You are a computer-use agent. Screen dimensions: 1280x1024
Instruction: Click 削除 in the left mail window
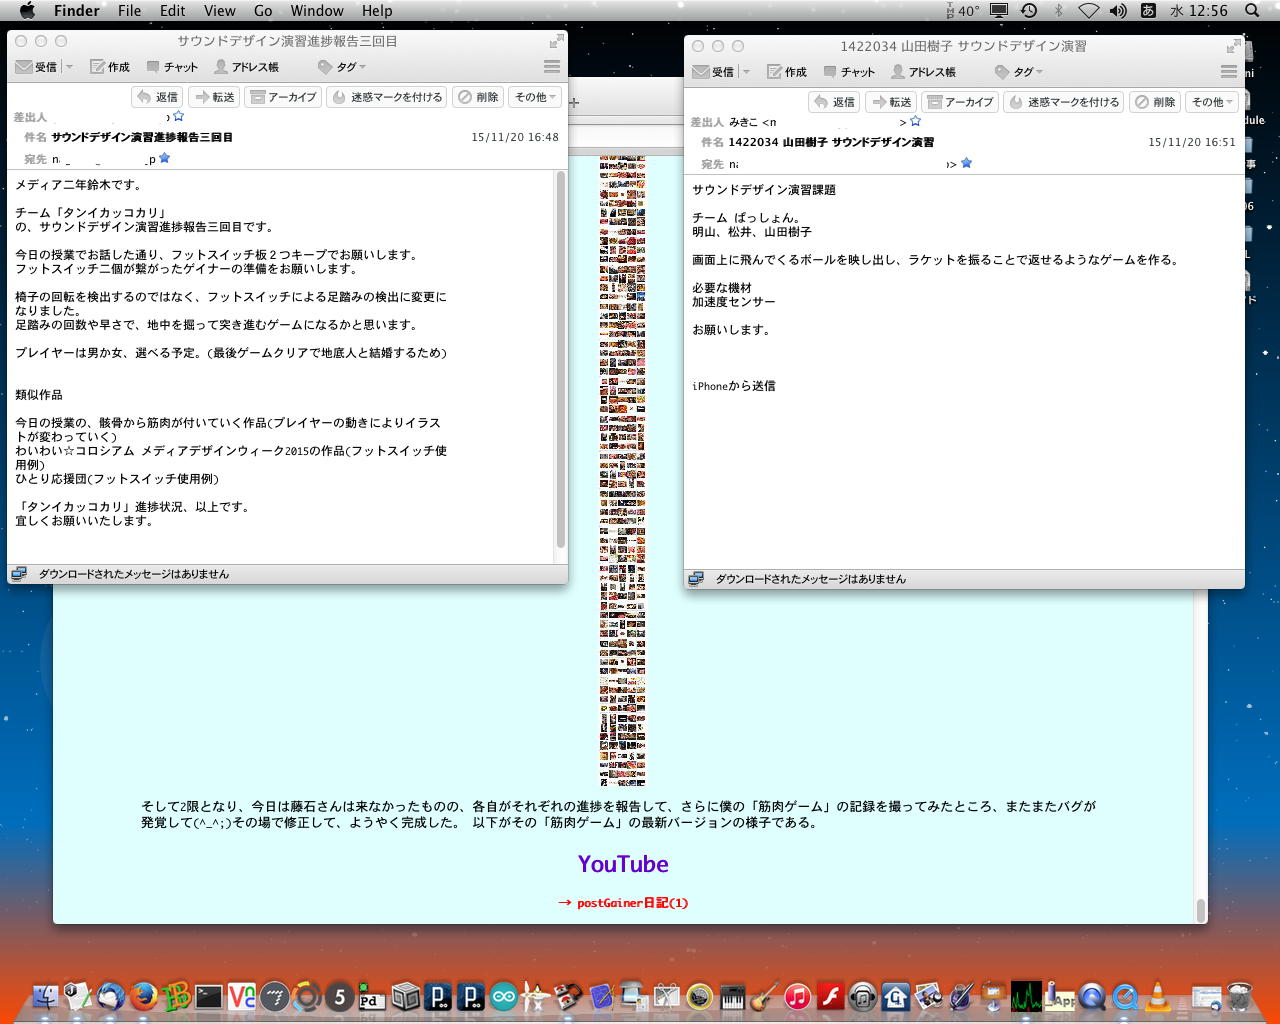click(x=477, y=97)
